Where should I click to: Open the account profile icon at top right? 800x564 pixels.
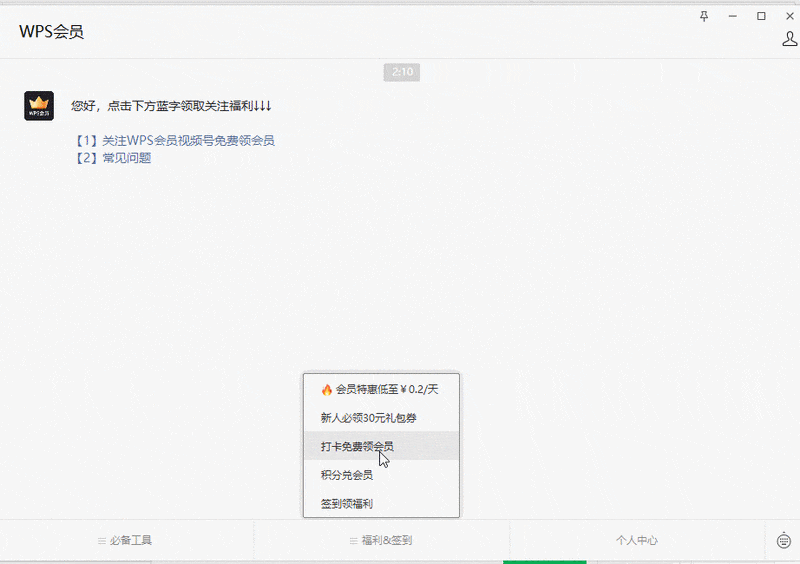click(789, 39)
